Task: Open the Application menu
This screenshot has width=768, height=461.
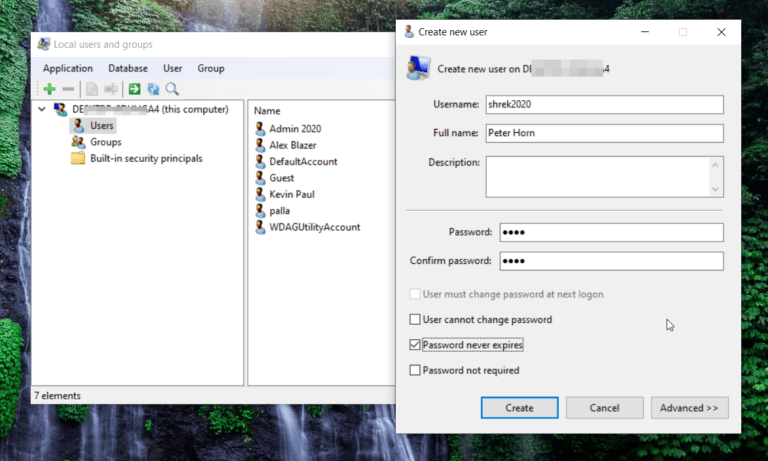Action: point(68,68)
